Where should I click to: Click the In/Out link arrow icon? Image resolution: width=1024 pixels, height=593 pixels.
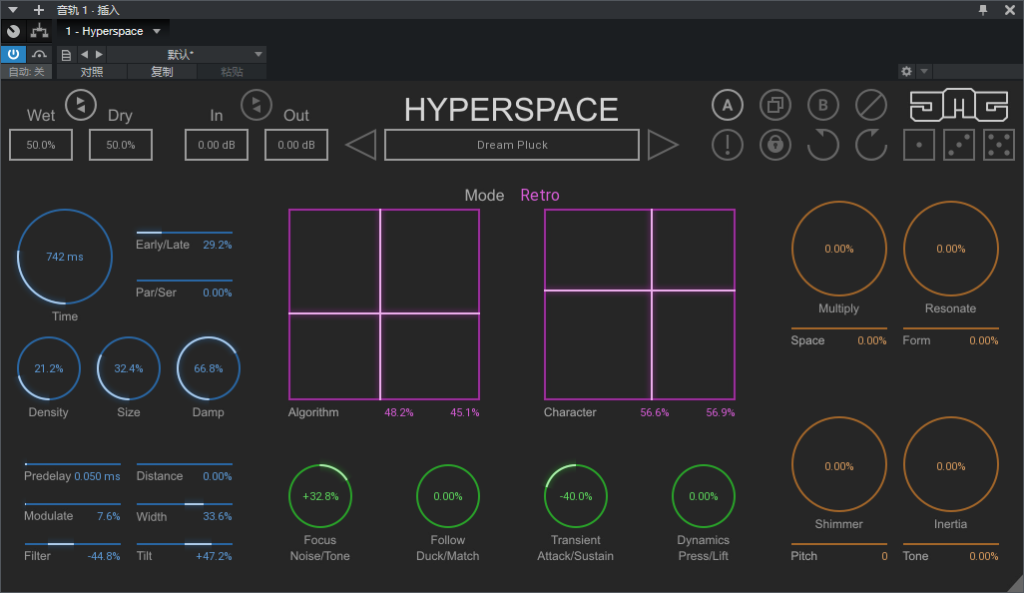click(x=257, y=104)
